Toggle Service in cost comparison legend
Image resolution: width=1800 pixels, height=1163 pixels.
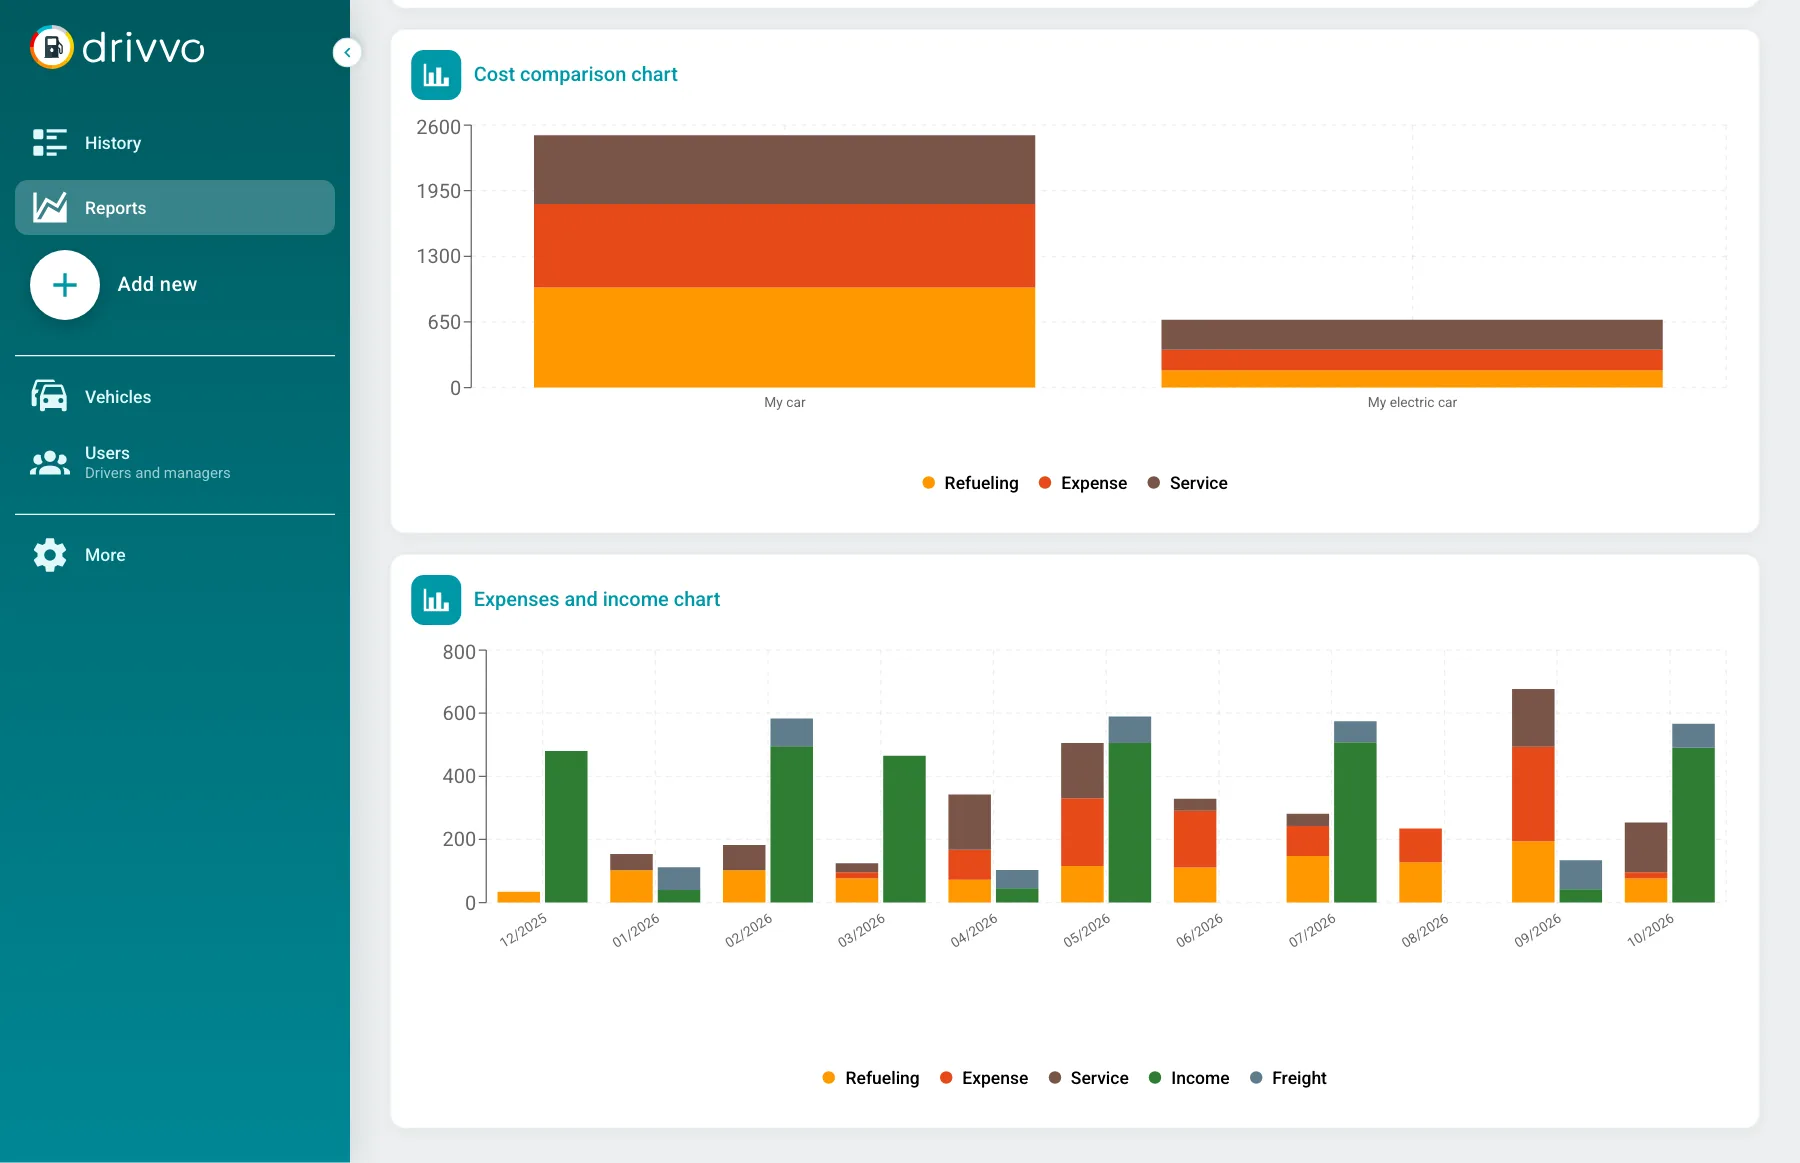tap(1187, 483)
